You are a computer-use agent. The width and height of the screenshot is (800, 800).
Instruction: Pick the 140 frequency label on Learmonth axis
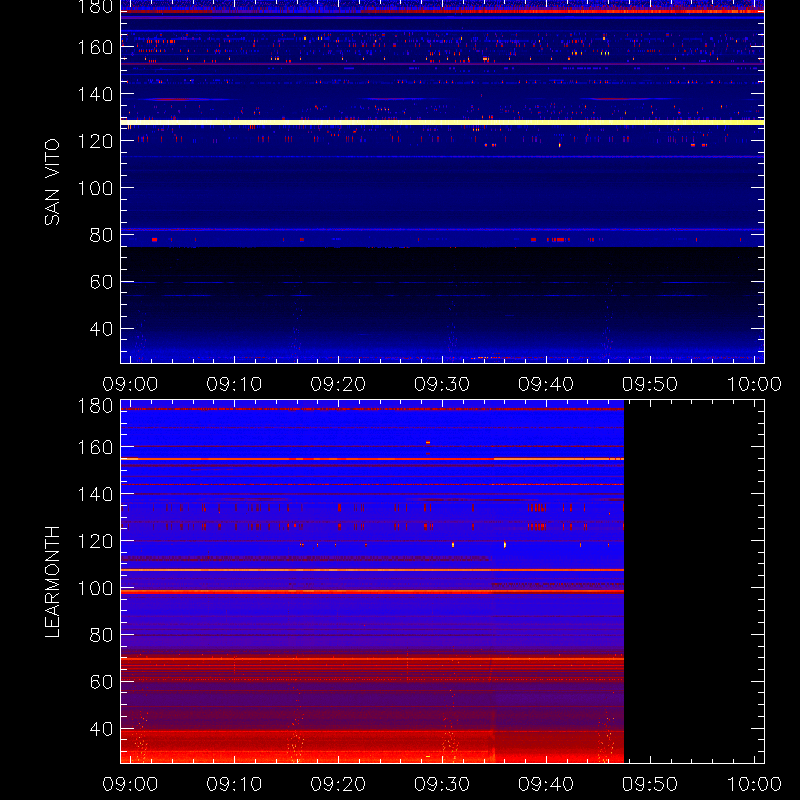pyautogui.click(x=95, y=494)
